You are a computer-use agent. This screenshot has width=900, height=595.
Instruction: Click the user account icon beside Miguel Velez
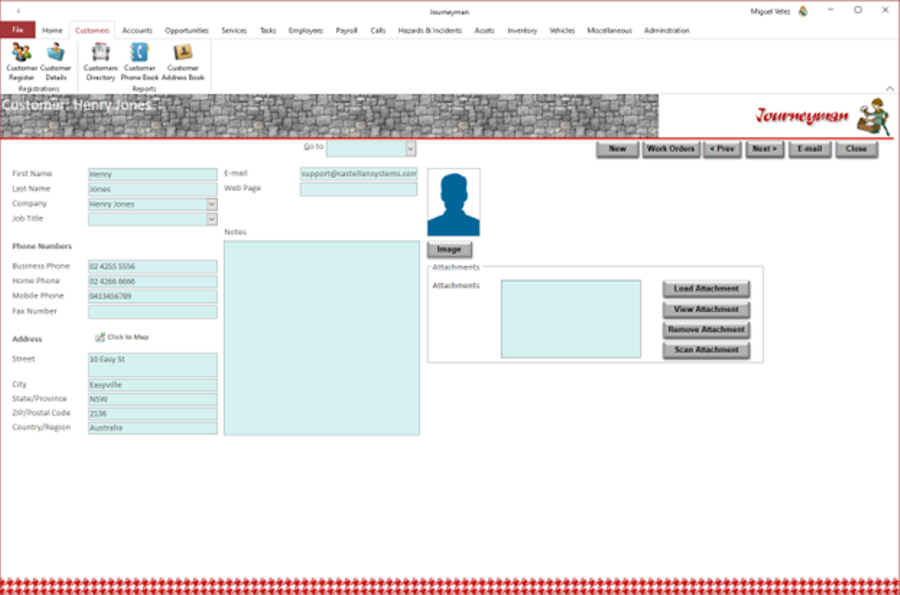pos(803,11)
